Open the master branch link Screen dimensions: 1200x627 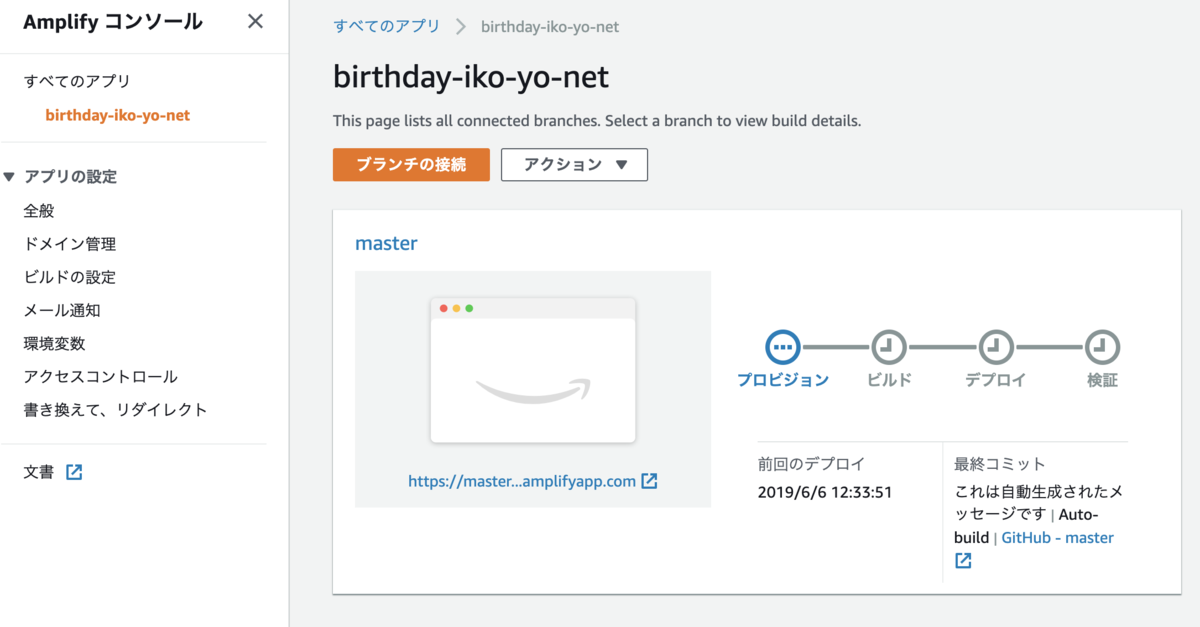(x=386, y=243)
